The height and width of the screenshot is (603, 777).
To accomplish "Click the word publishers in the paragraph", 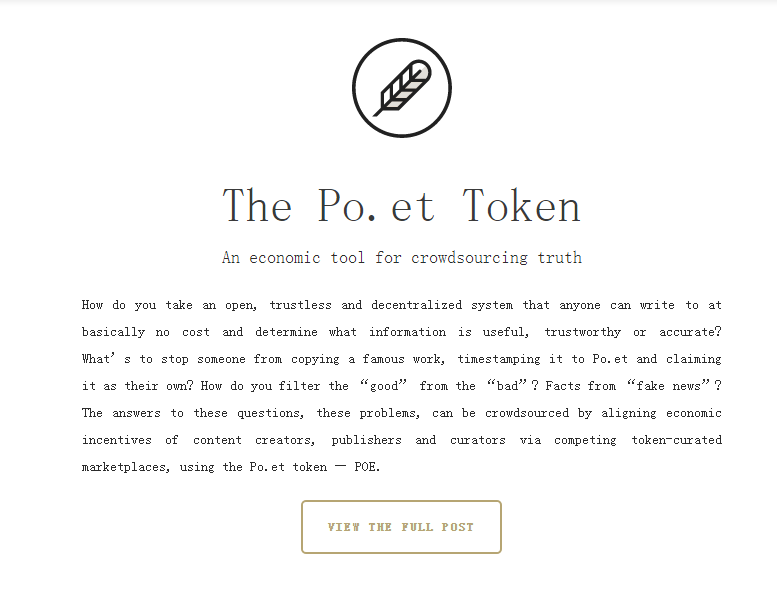I will [366, 440].
